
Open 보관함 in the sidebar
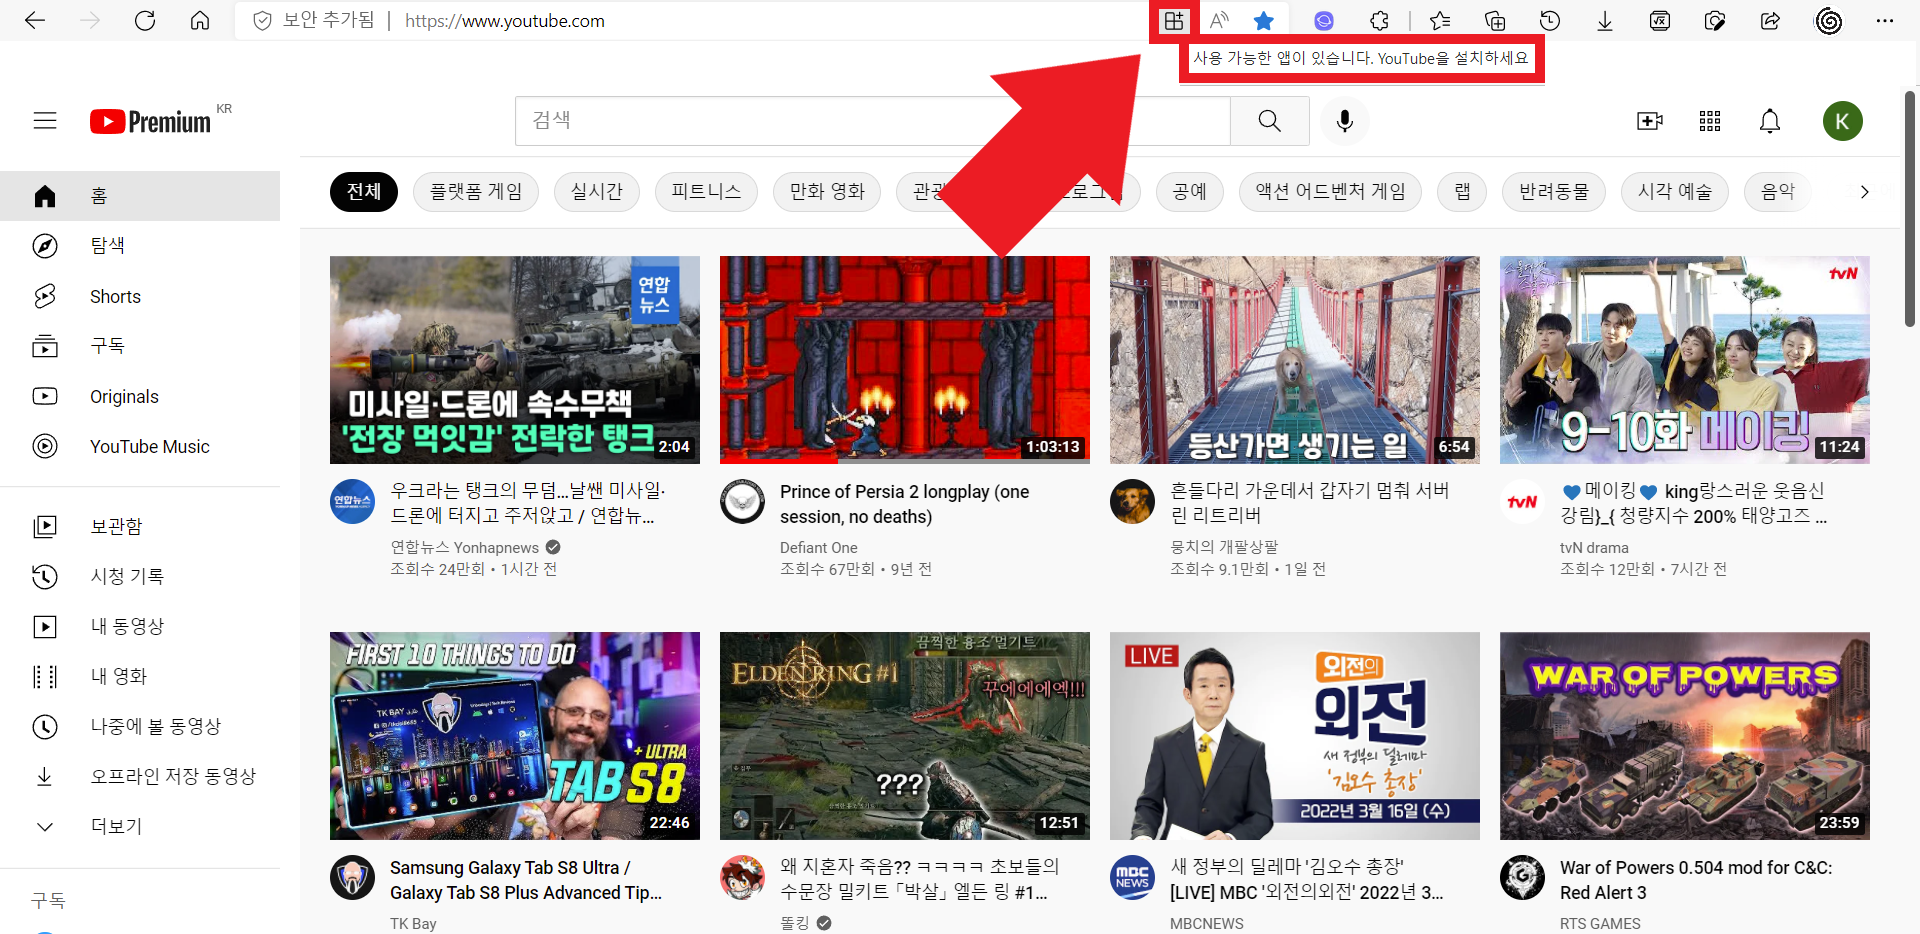(140, 526)
